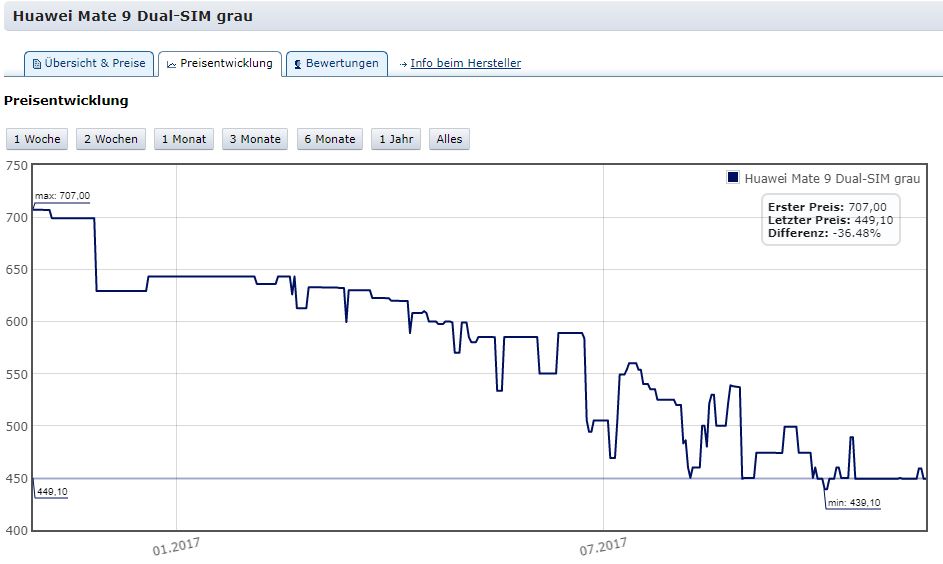
Task: Show the full history with Alles
Action: point(449,139)
